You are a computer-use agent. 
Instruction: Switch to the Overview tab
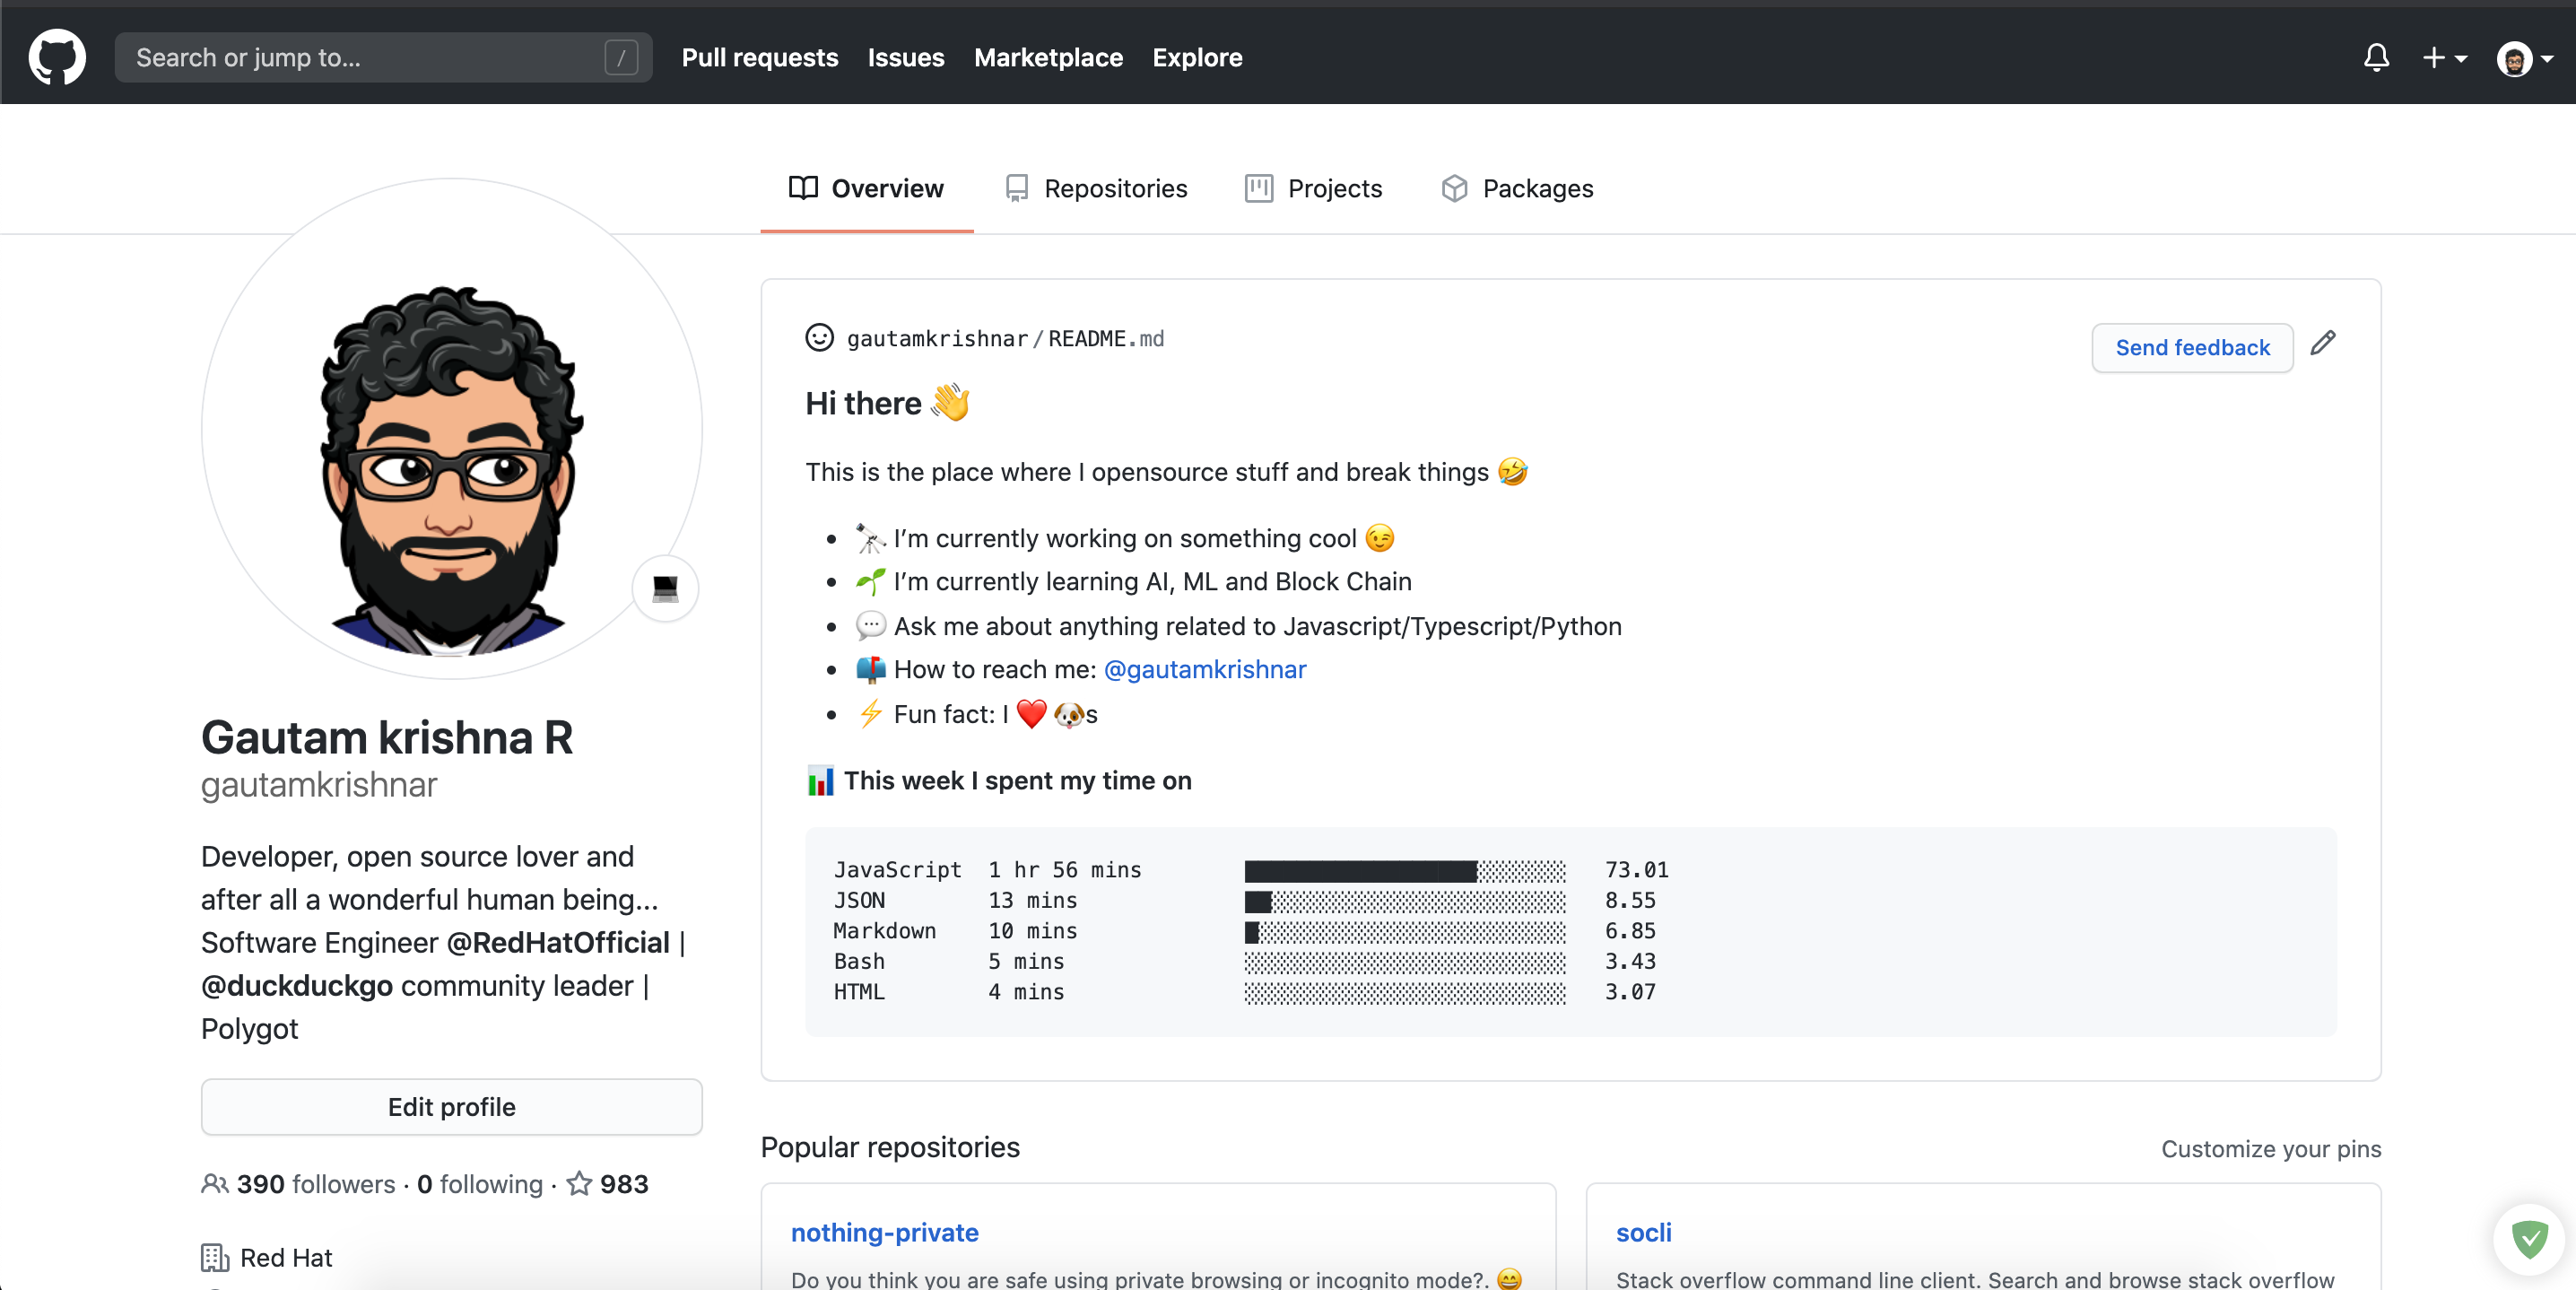pyautogui.click(x=866, y=186)
